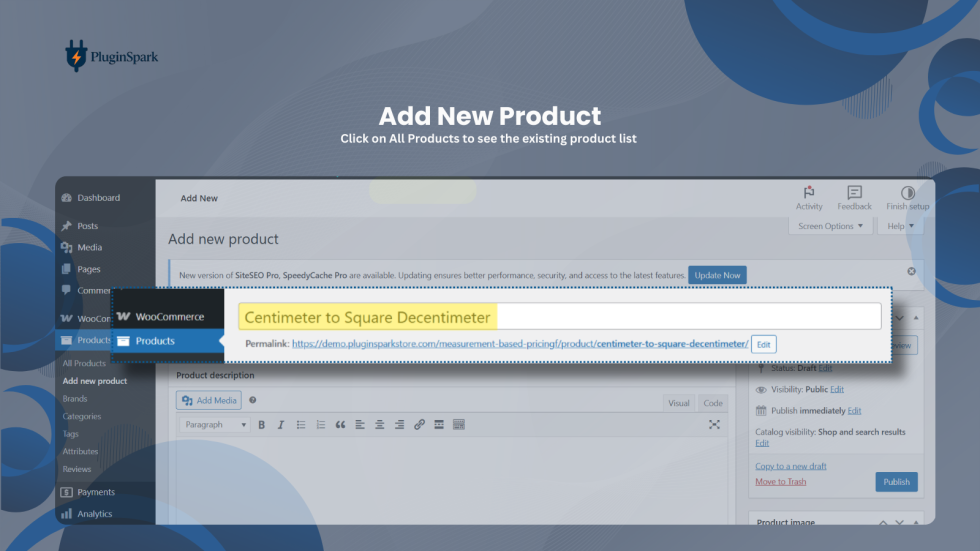Open the Paragraph format dropdown
This screenshot has height=551, width=980.
click(214, 425)
